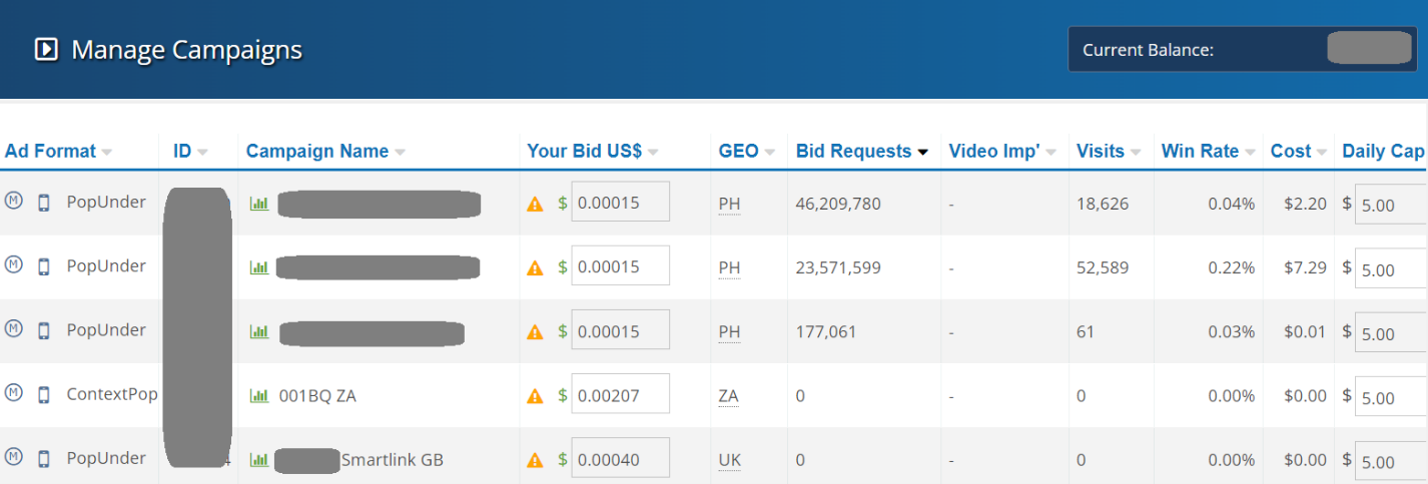The height and width of the screenshot is (484, 1428).
Task: Click the ZA geo code
Action: [729, 396]
